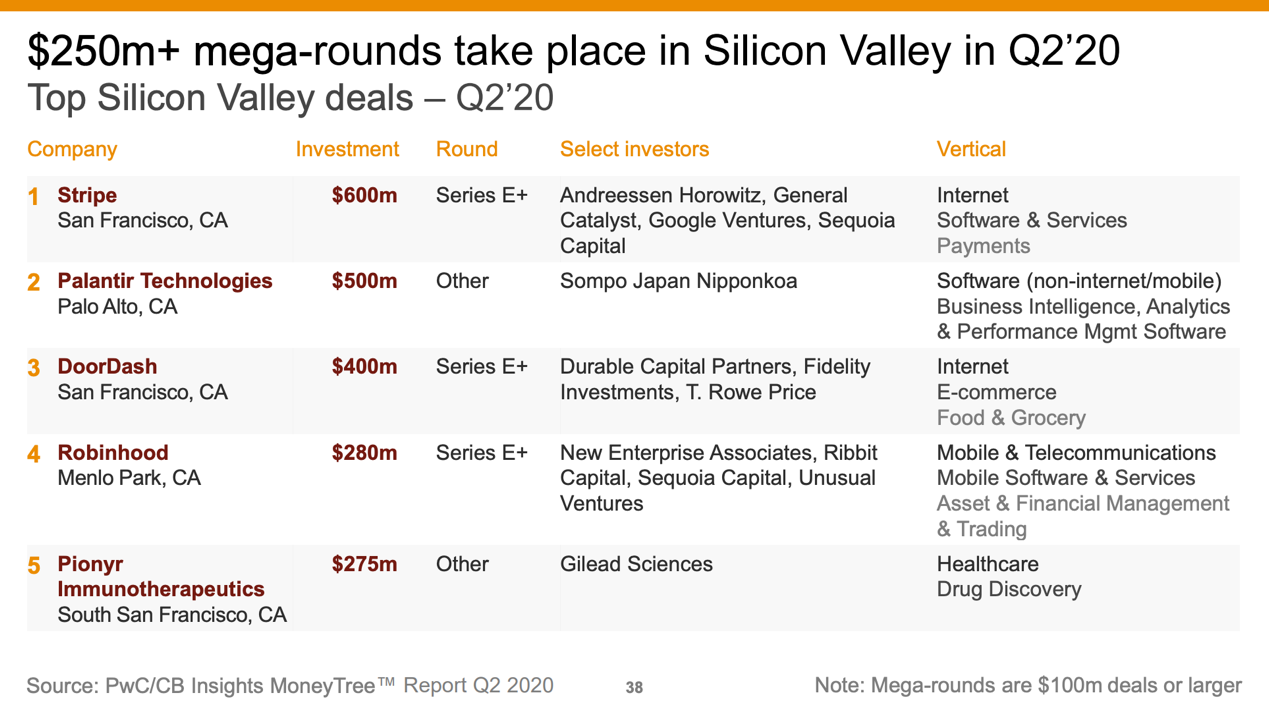Click the PwC/CB Insights MoneyTree source line
1269x709 pixels.
pos(289,686)
